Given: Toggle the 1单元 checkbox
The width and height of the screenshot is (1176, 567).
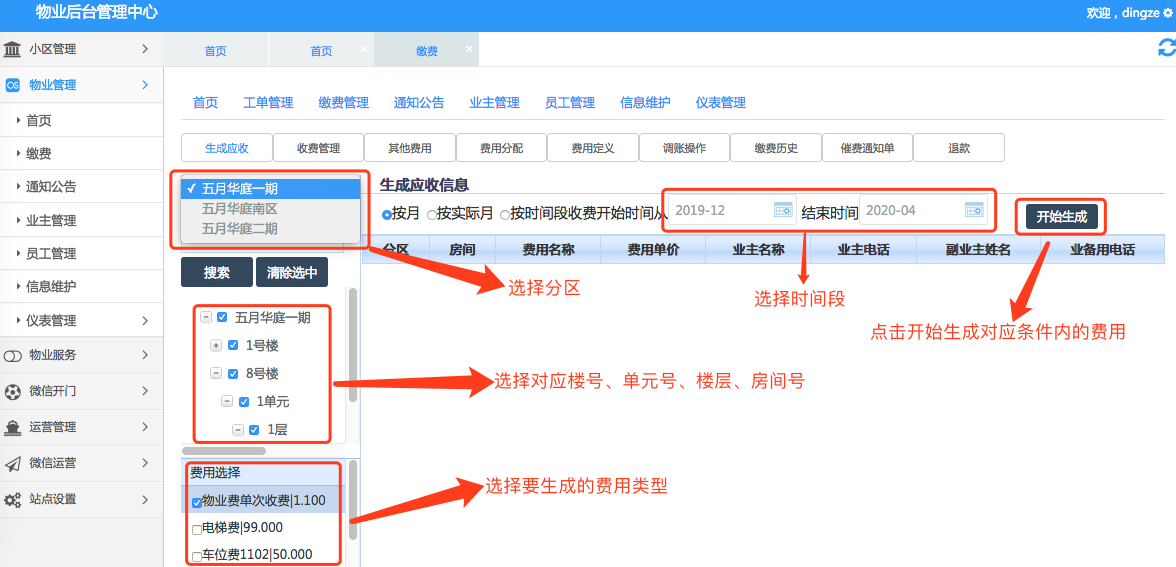Looking at the screenshot, I should pos(244,402).
